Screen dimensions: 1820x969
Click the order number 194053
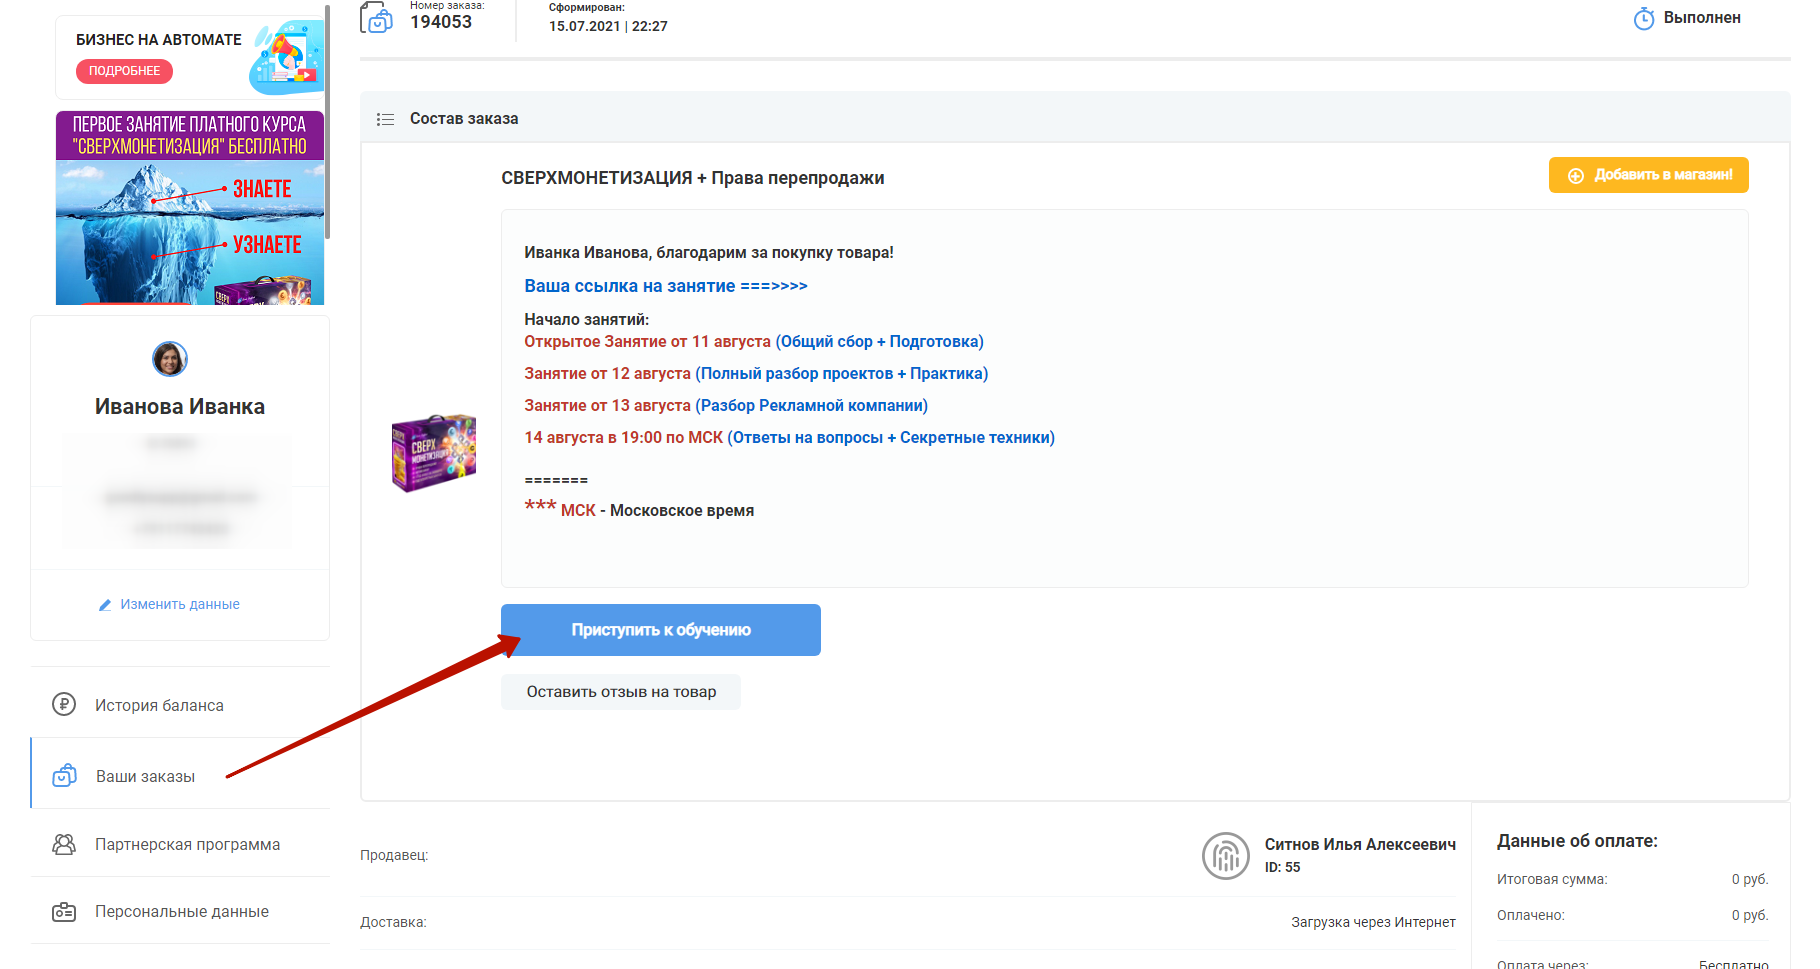click(x=441, y=22)
